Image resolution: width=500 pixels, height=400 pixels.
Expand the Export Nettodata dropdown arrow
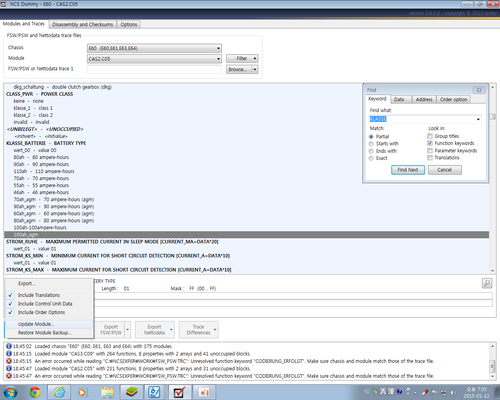coord(171,330)
